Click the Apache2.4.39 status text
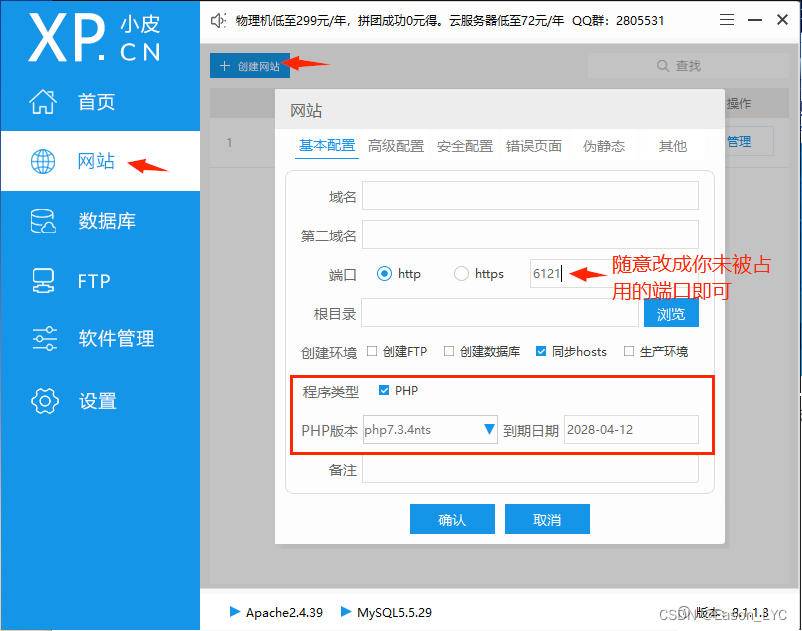The height and width of the screenshot is (631, 802). tap(284, 612)
